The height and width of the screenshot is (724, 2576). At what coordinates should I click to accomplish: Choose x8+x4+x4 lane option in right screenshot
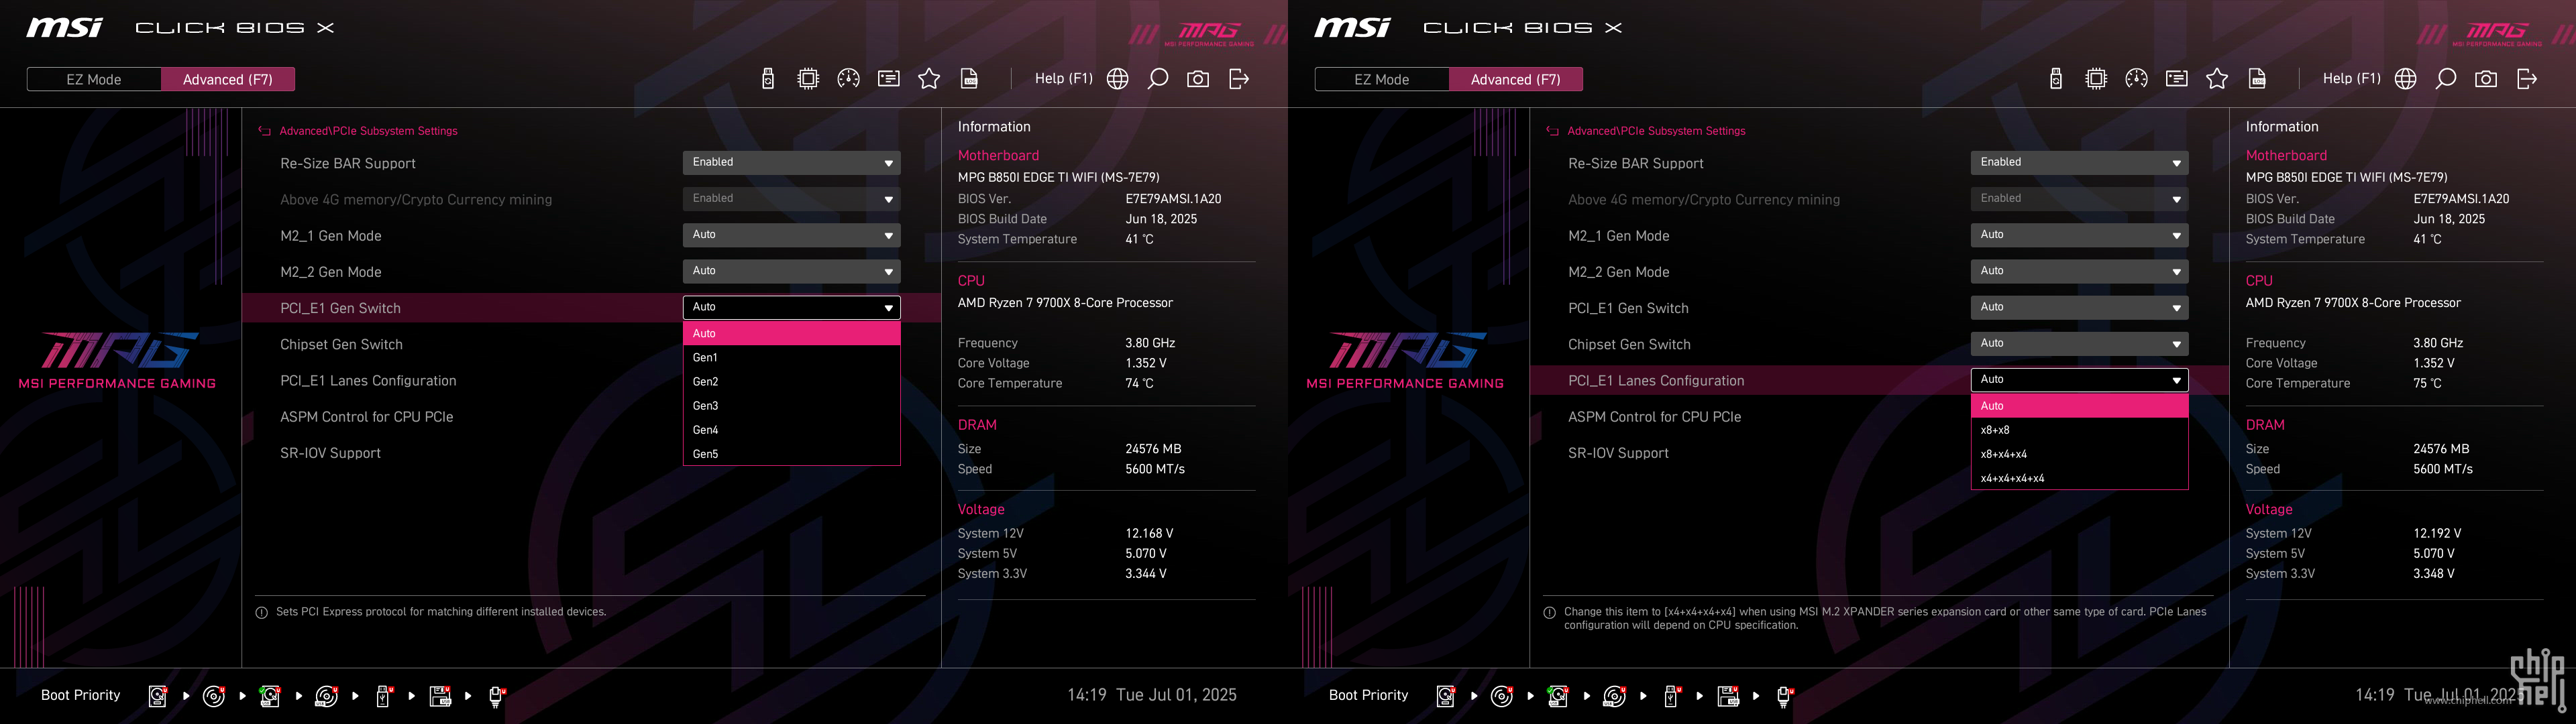coord(2079,454)
